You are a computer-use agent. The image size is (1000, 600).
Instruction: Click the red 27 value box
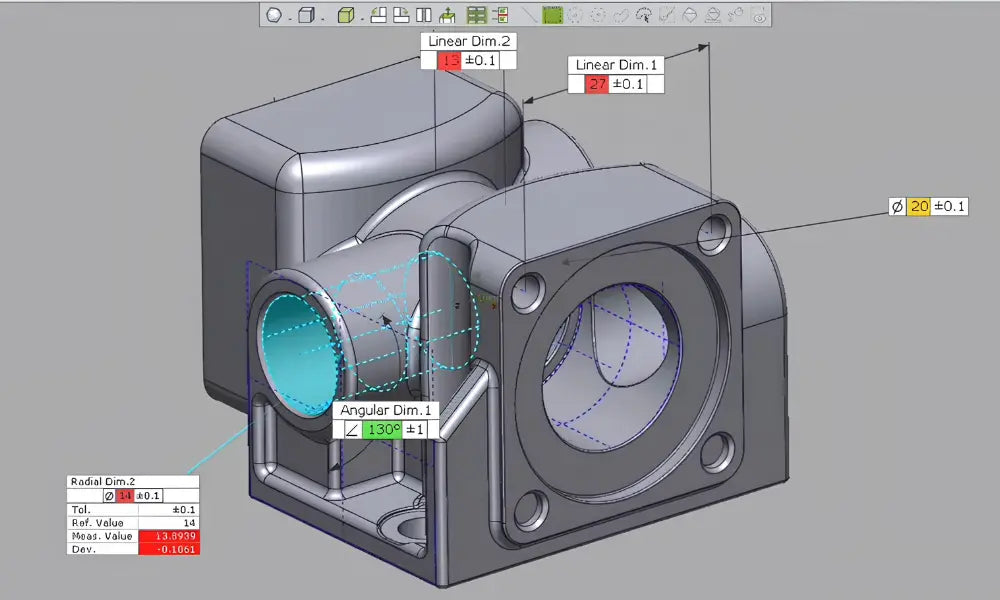click(x=598, y=84)
